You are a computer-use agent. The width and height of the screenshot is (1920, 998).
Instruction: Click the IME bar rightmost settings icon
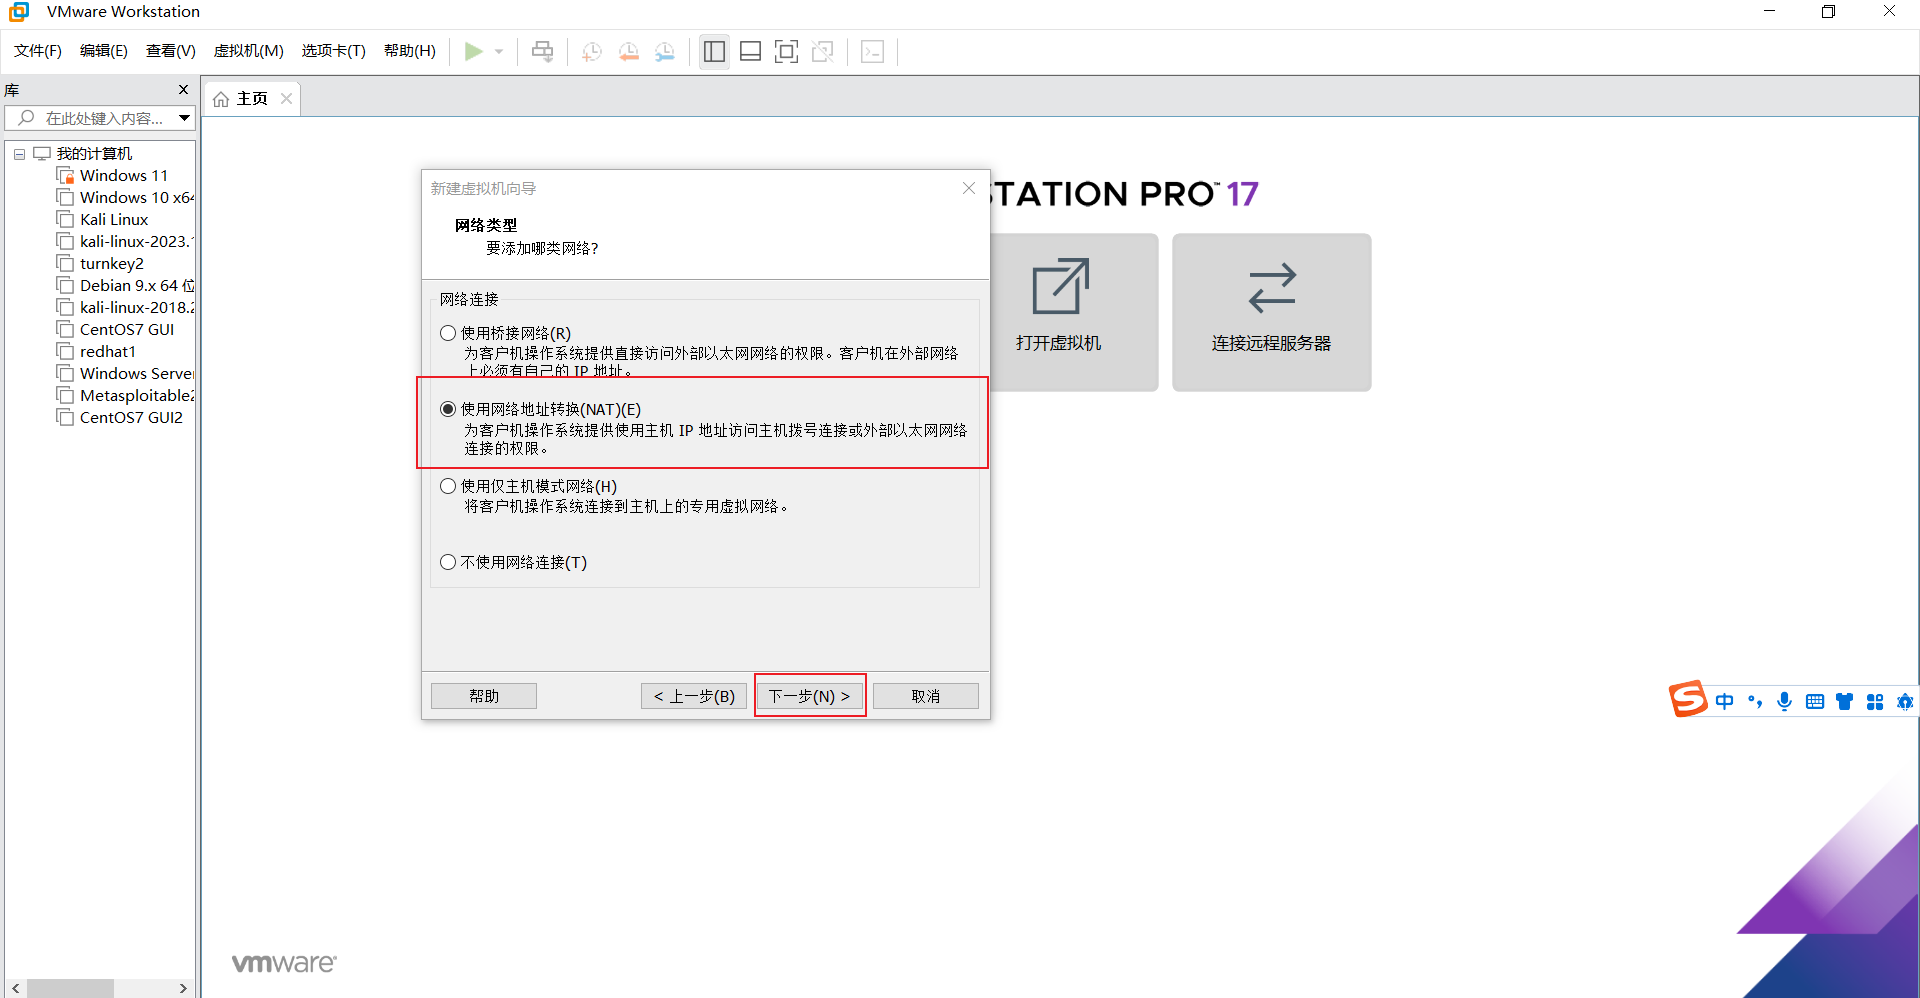click(x=1905, y=701)
